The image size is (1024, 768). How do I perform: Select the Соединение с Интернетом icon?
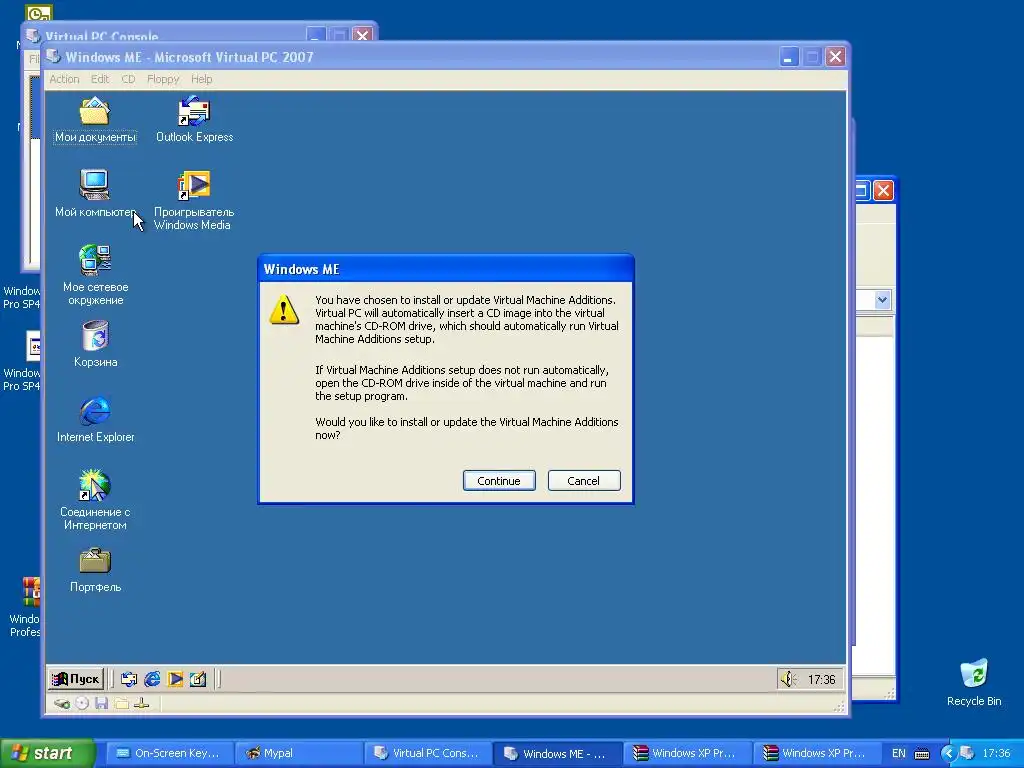(x=95, y=500)
